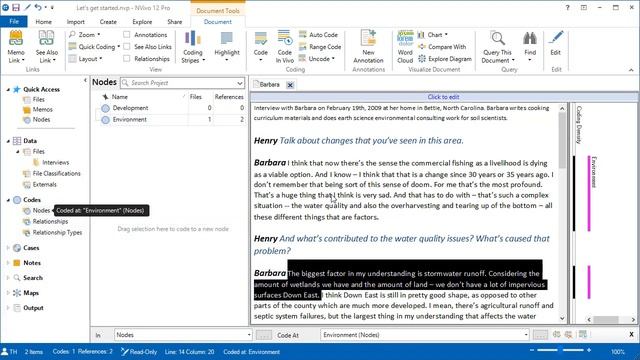Close the Quick Coding bar
The image size is (640, 360).
(x=631, y=334)
